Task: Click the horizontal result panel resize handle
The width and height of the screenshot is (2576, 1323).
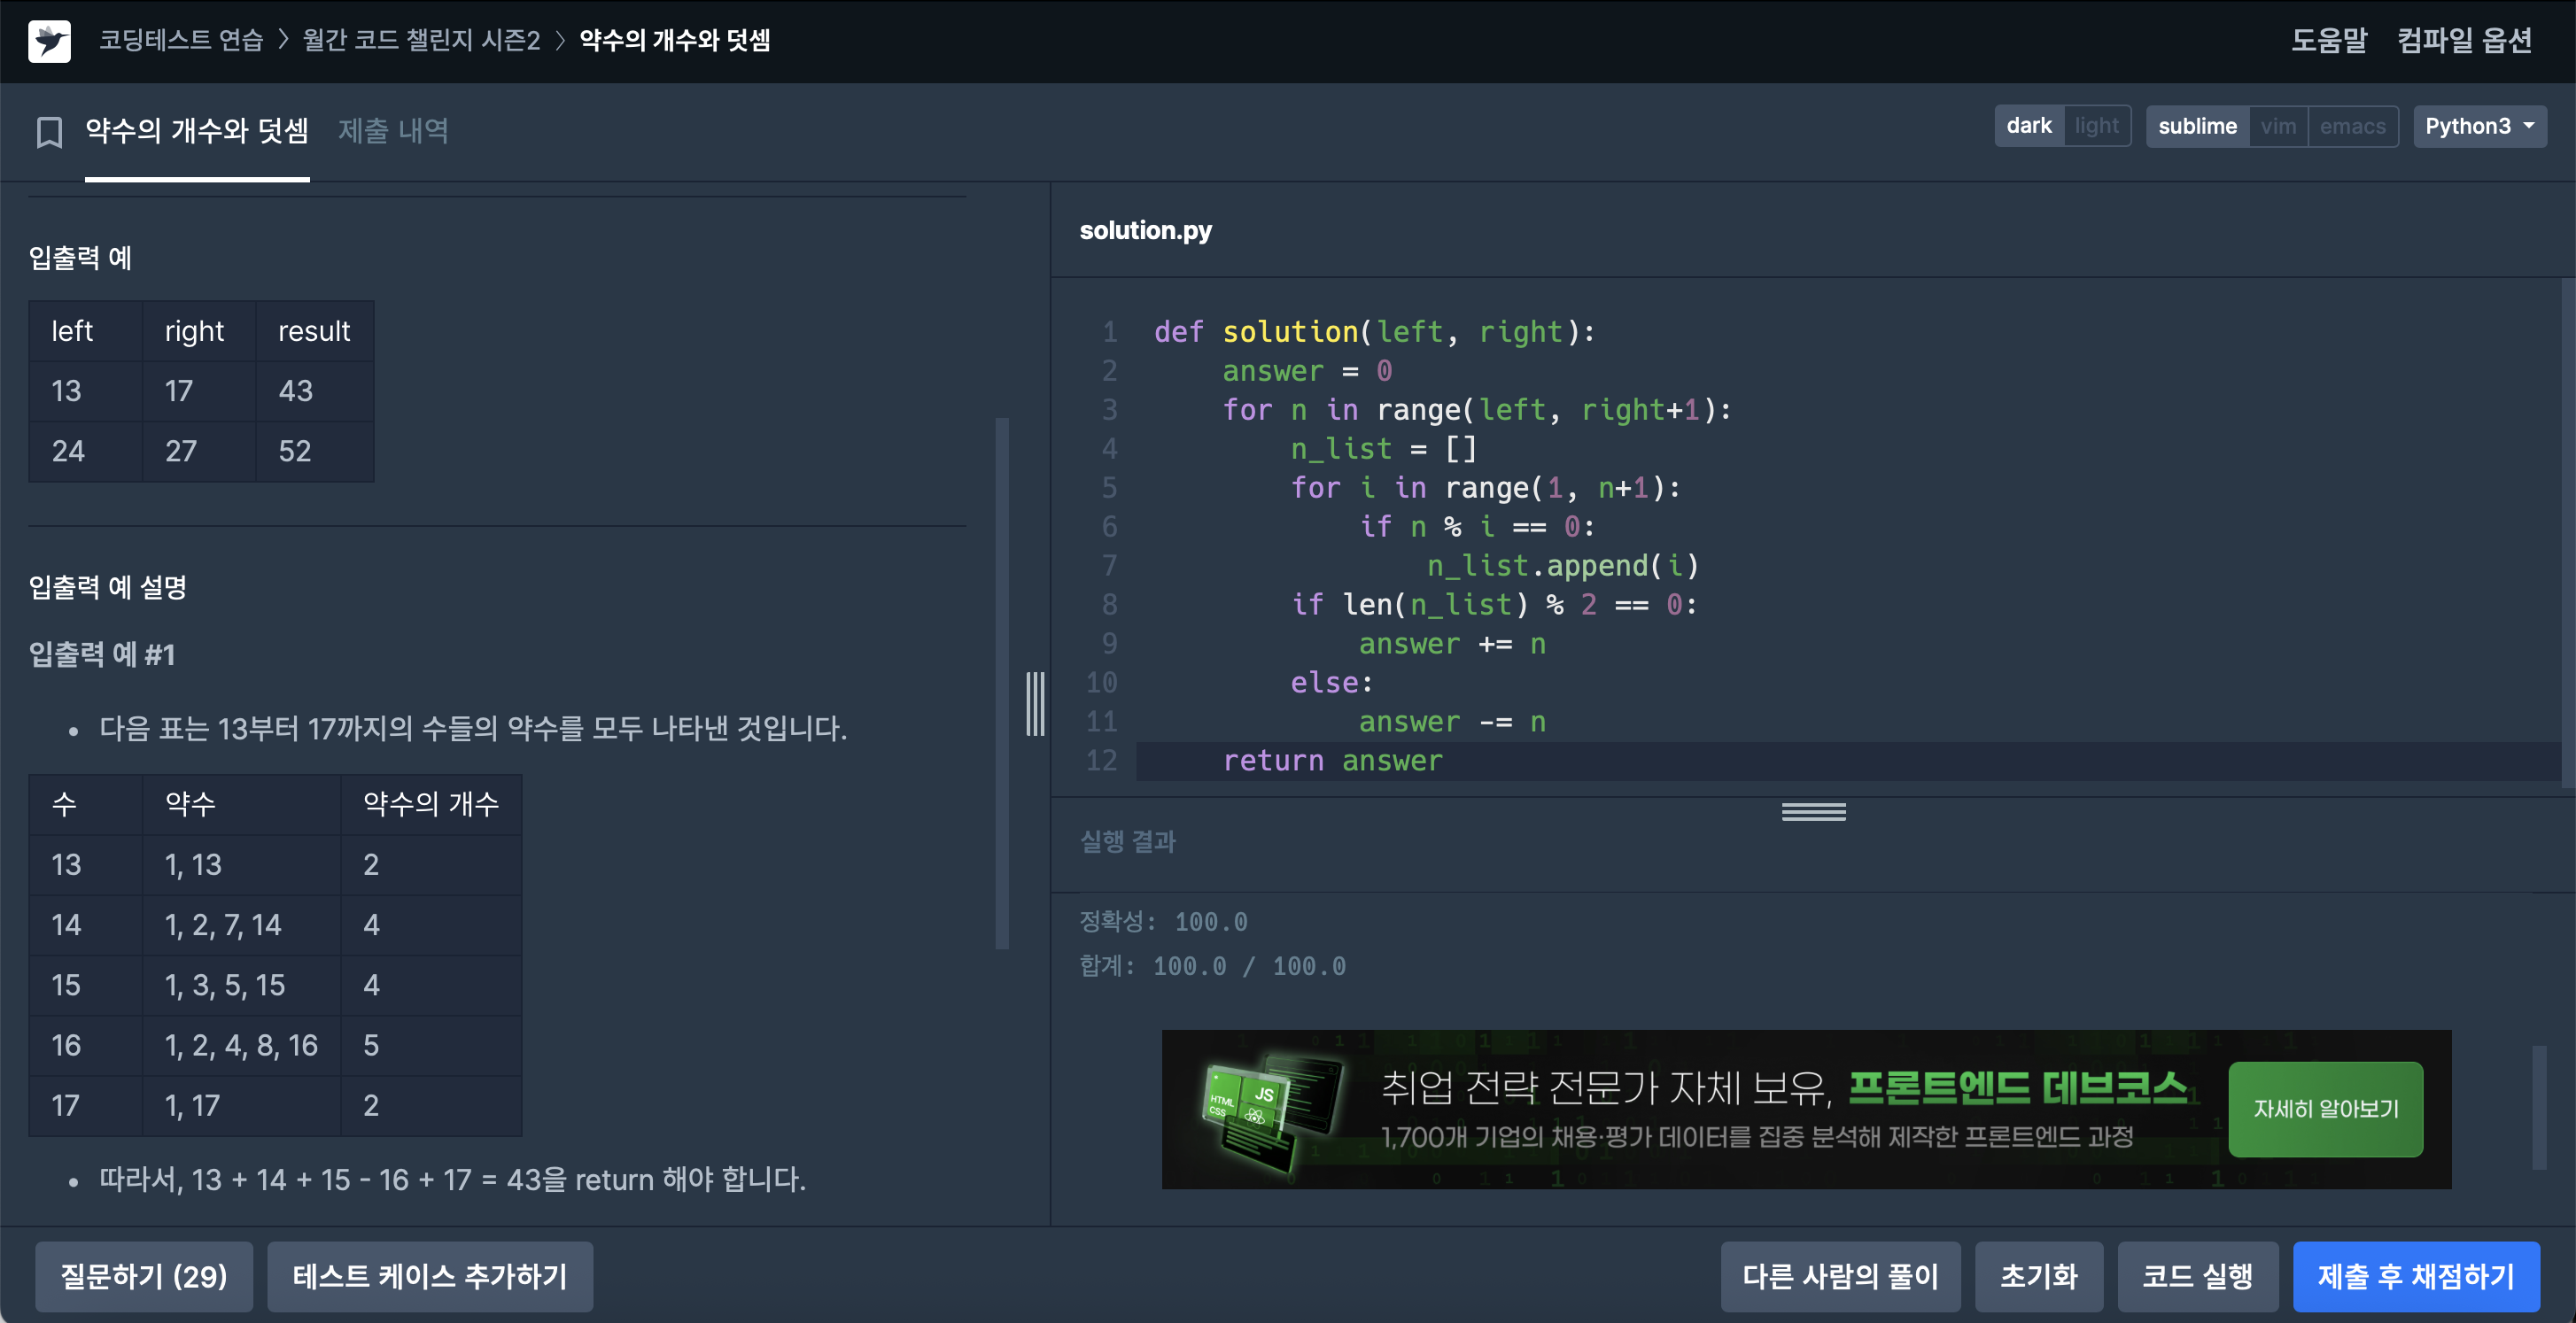Action: coord(1813,812)
